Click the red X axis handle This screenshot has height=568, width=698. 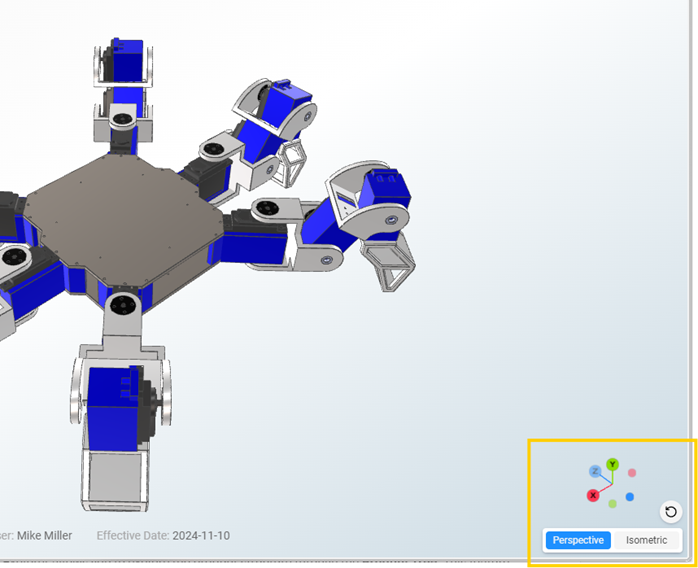coord(593,495)
